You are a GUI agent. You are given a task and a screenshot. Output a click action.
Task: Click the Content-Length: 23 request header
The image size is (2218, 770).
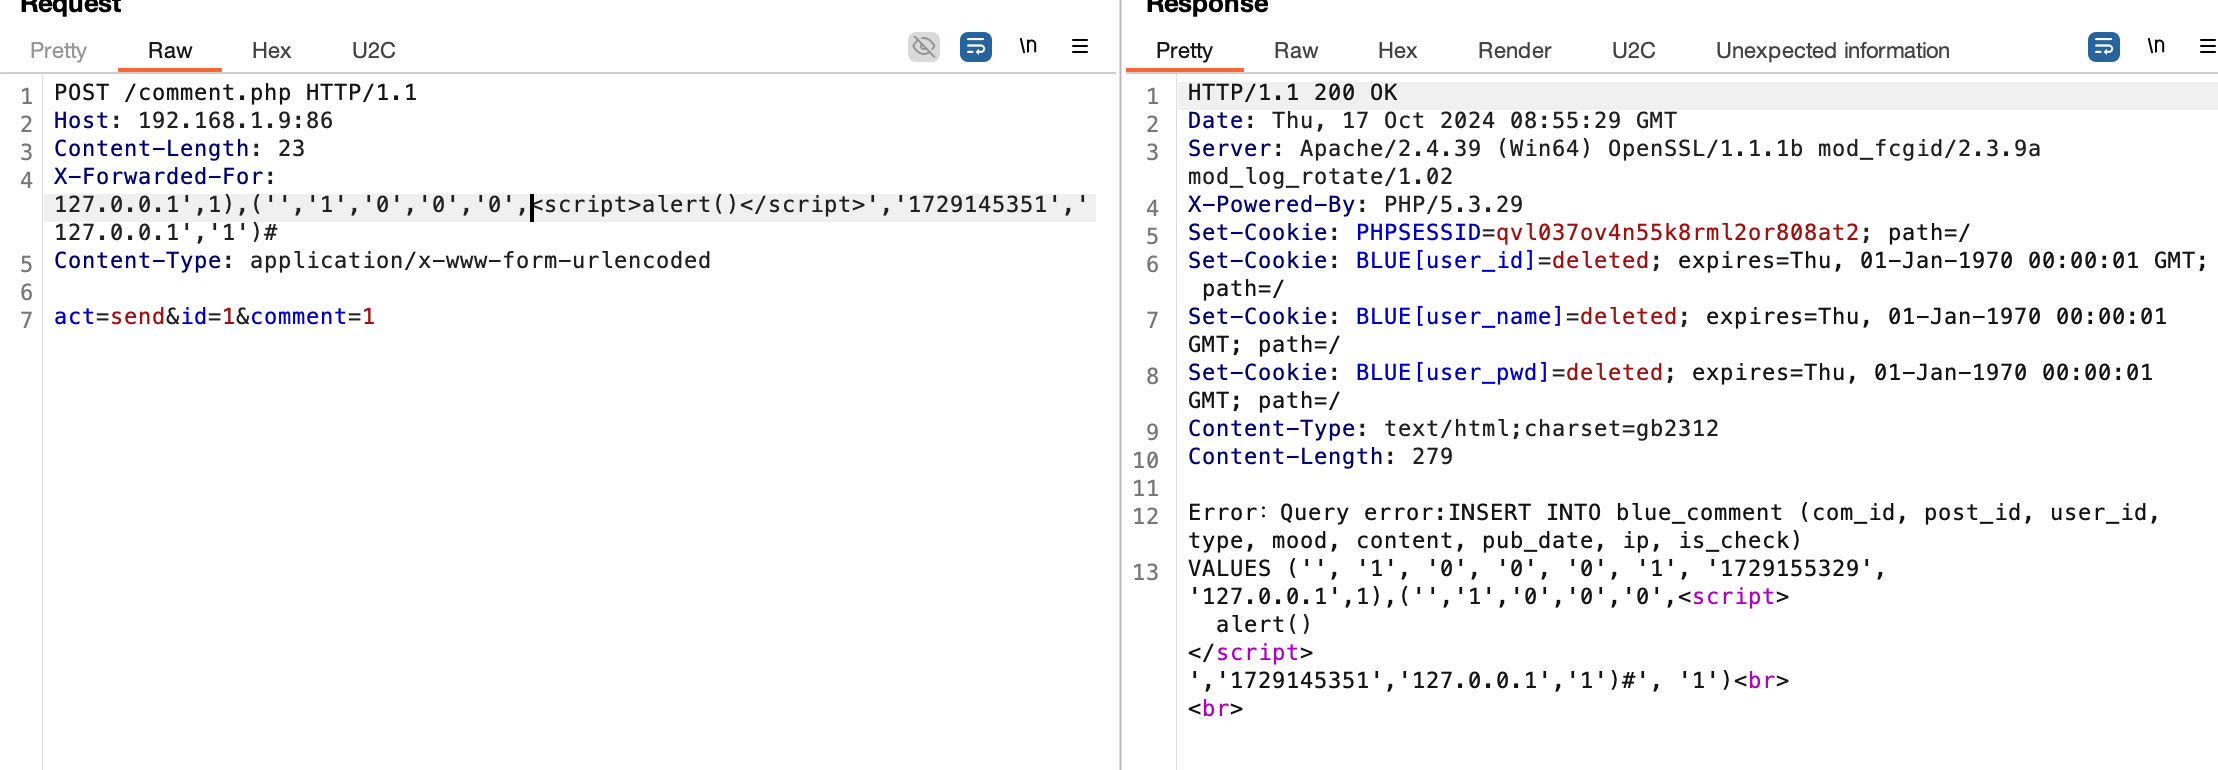(179, 149)
